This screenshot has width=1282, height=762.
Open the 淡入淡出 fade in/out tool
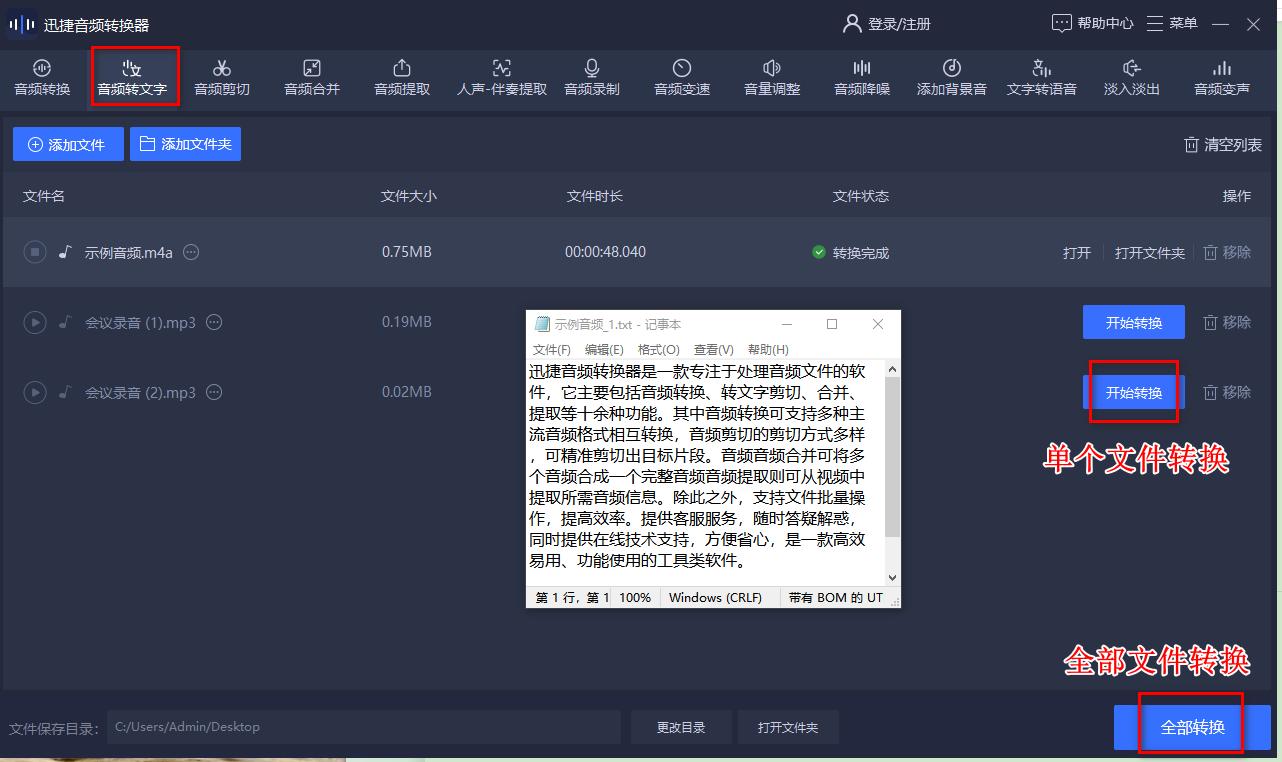[x=1131, y=77]
